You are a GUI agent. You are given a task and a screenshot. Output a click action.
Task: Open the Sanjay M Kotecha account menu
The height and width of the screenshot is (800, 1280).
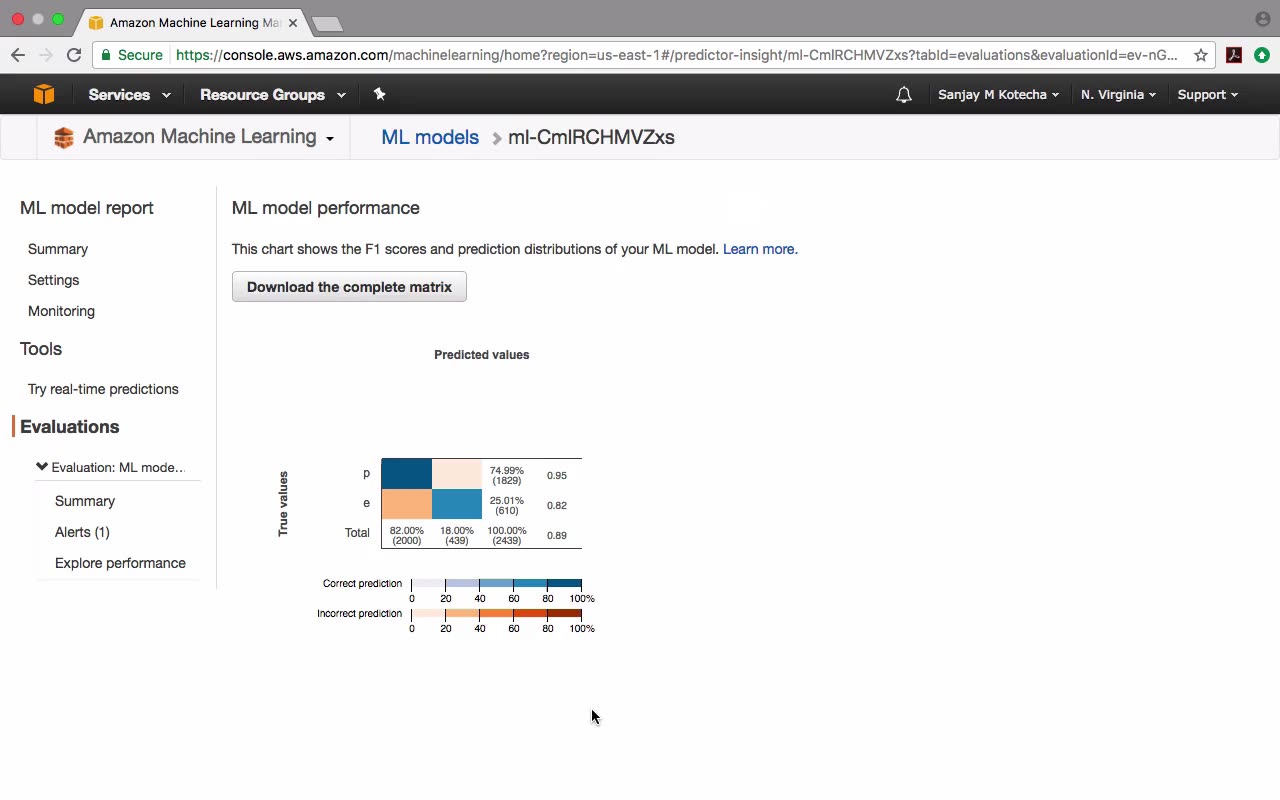click(x=998, y=95)
